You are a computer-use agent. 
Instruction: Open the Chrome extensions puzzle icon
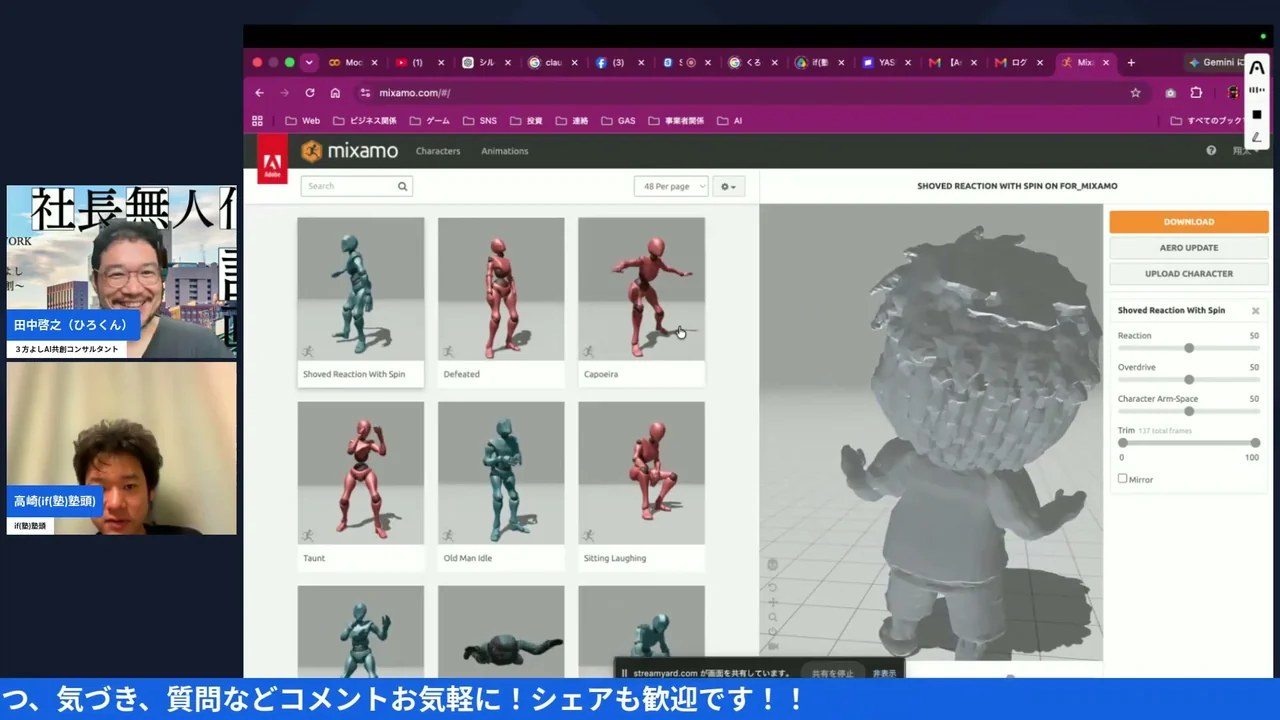(x=1196, y=93)
